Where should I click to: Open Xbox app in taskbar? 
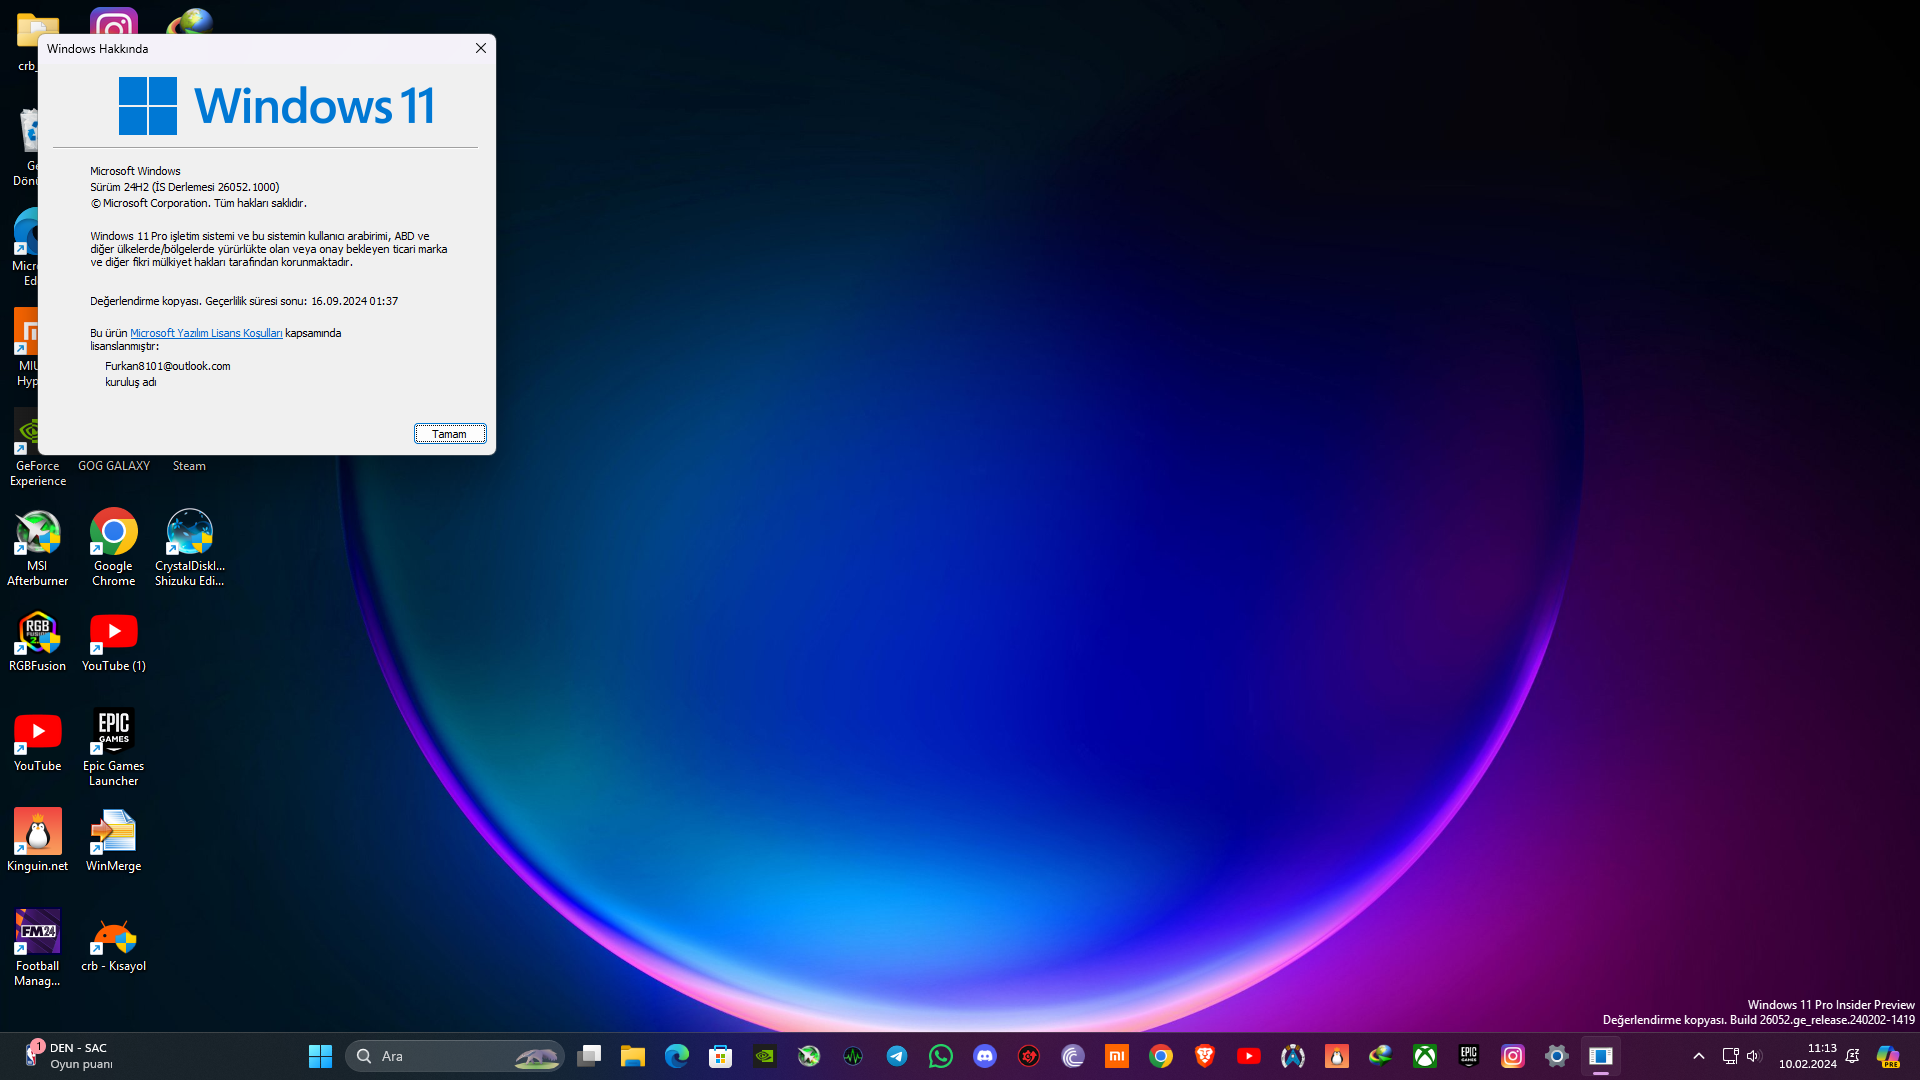1425,1056
